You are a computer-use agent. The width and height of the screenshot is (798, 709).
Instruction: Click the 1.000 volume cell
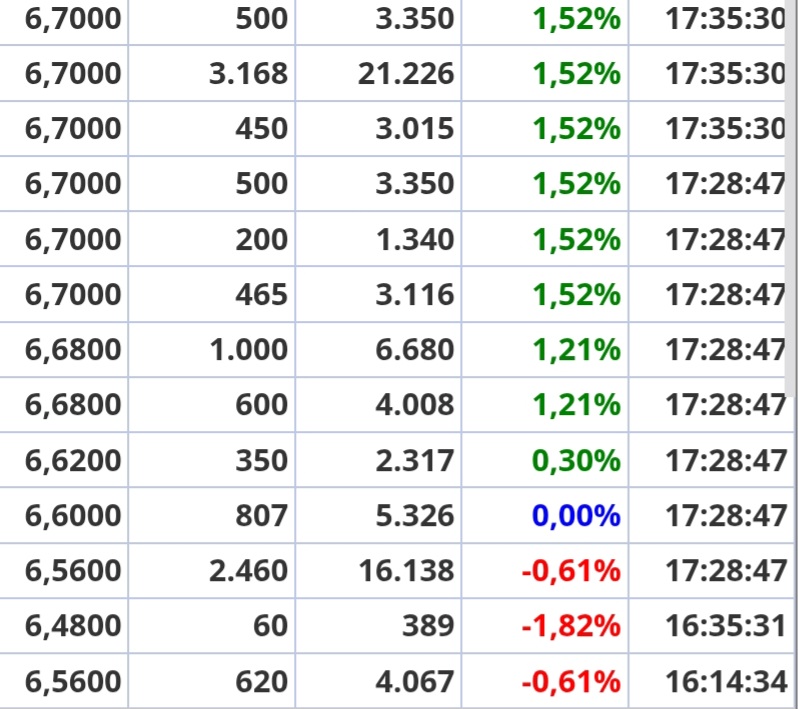pos(248,350)
